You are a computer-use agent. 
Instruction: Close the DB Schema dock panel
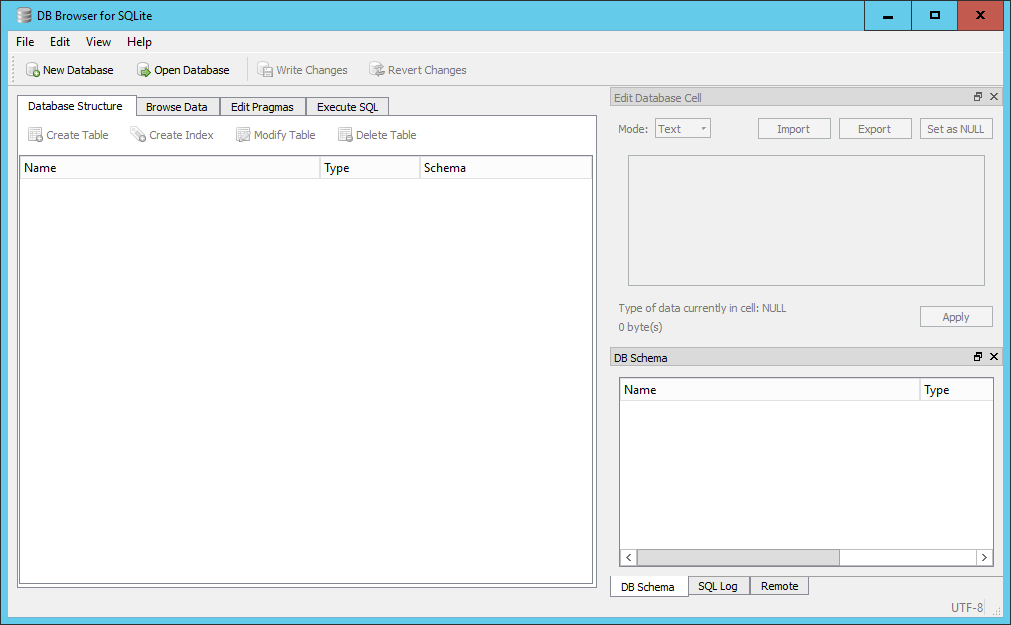pos(994,357)
